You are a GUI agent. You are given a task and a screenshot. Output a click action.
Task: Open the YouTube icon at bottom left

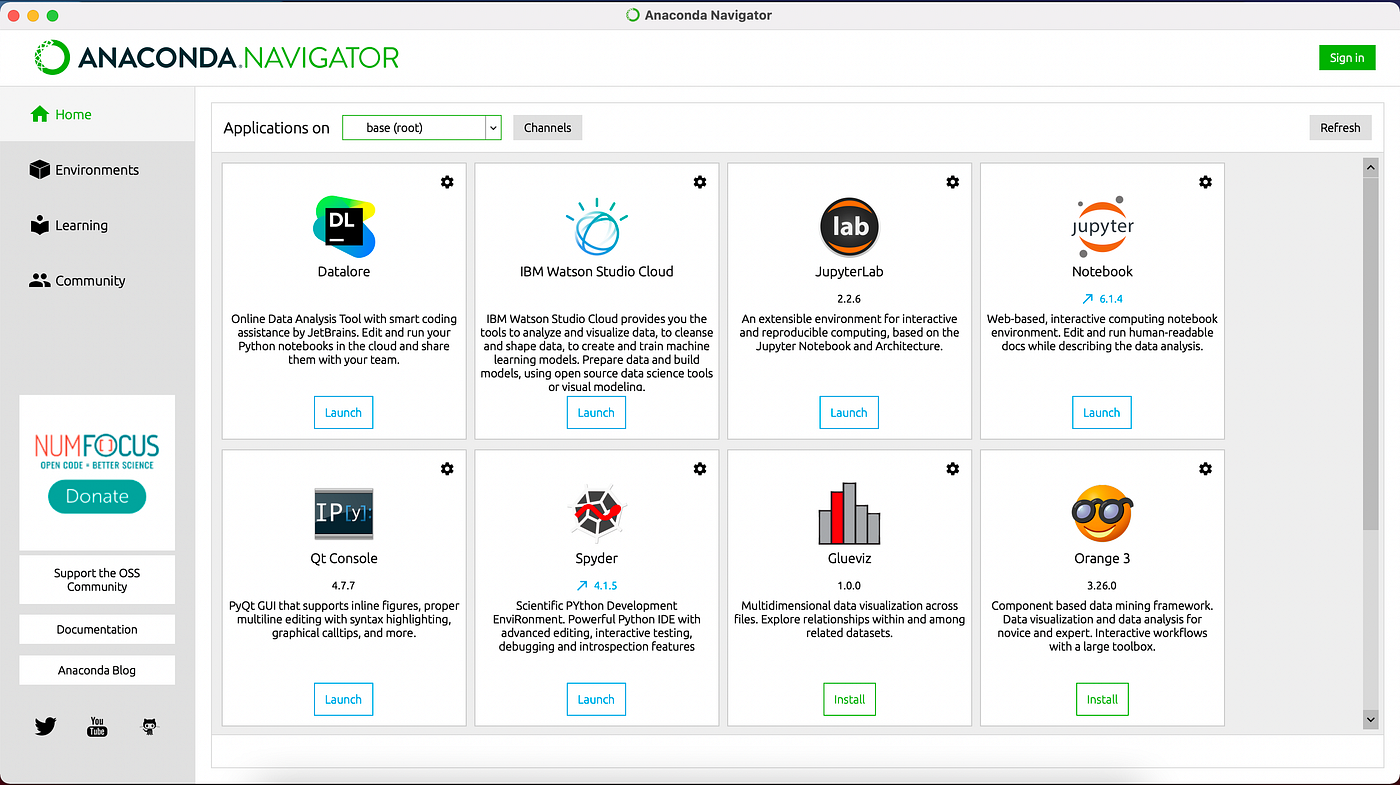point(97,726)
